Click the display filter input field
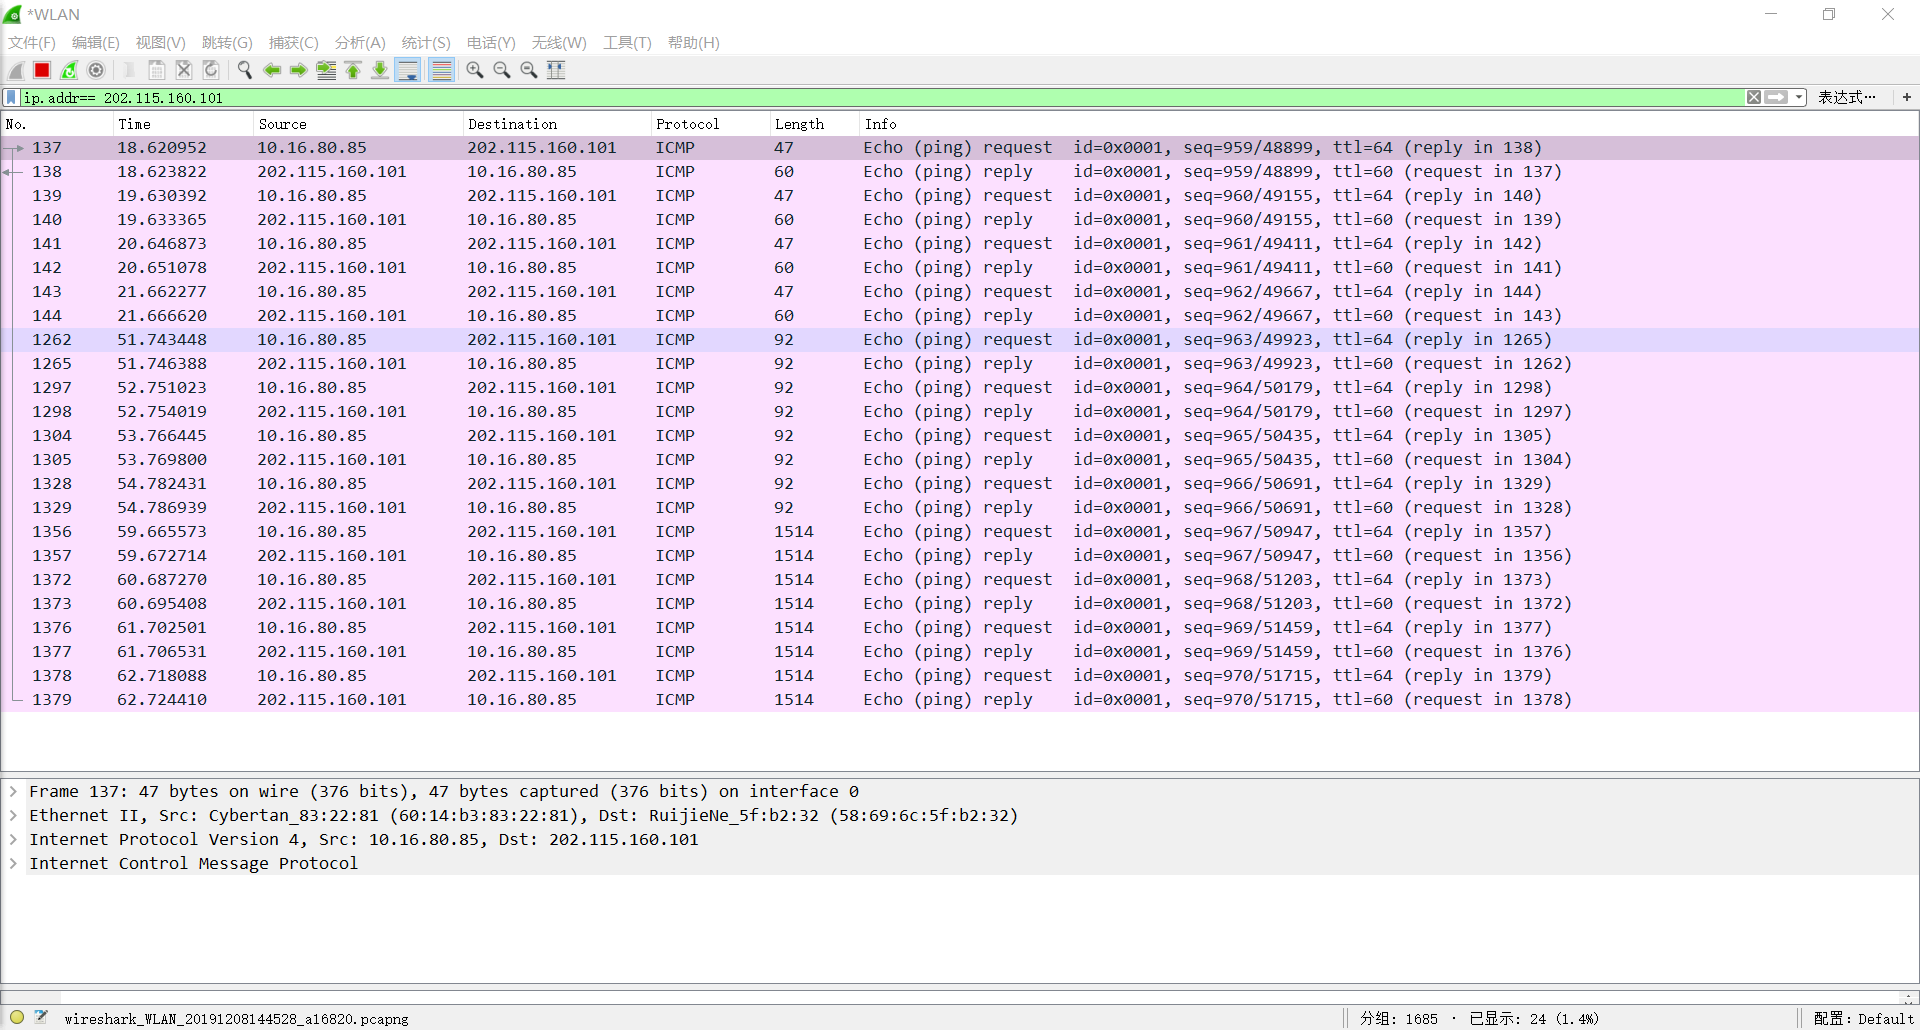 (883, 97)
